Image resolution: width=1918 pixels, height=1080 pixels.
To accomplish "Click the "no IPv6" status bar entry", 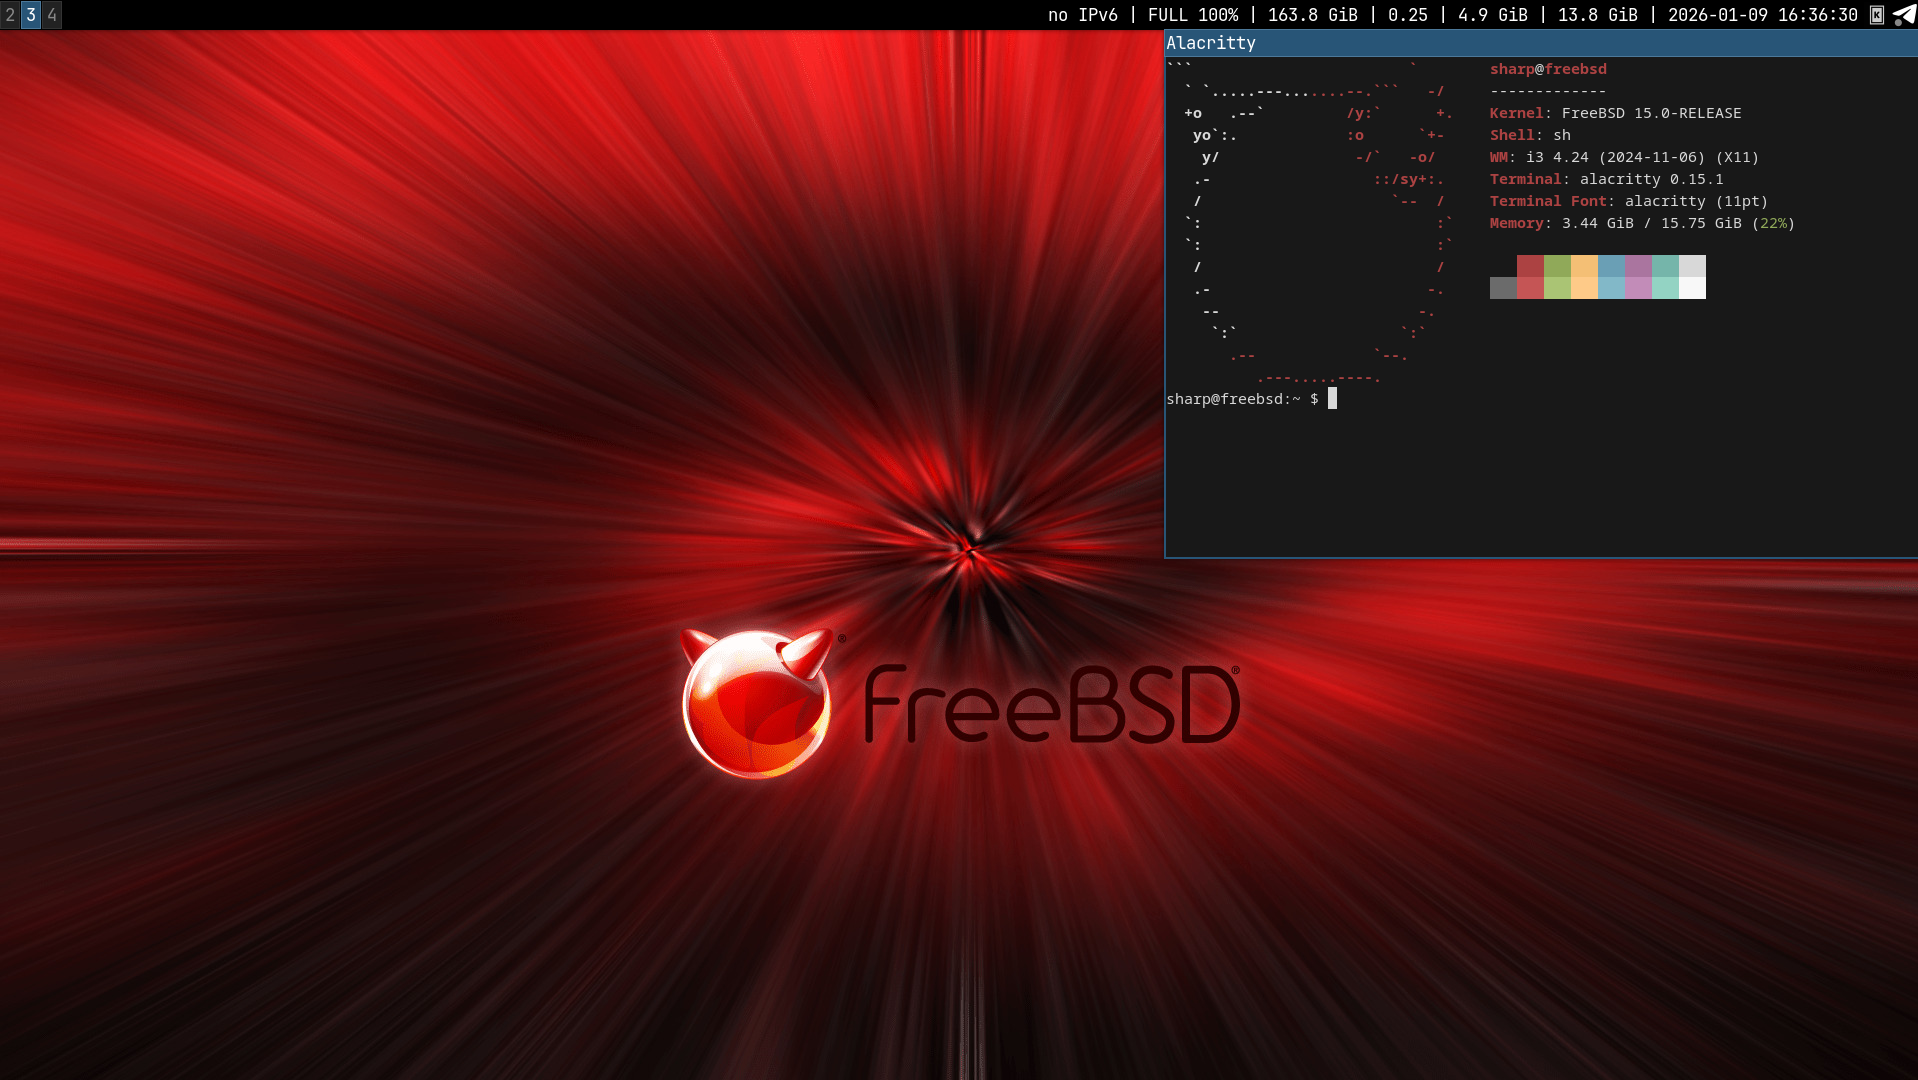I will tap(1083, 15).
